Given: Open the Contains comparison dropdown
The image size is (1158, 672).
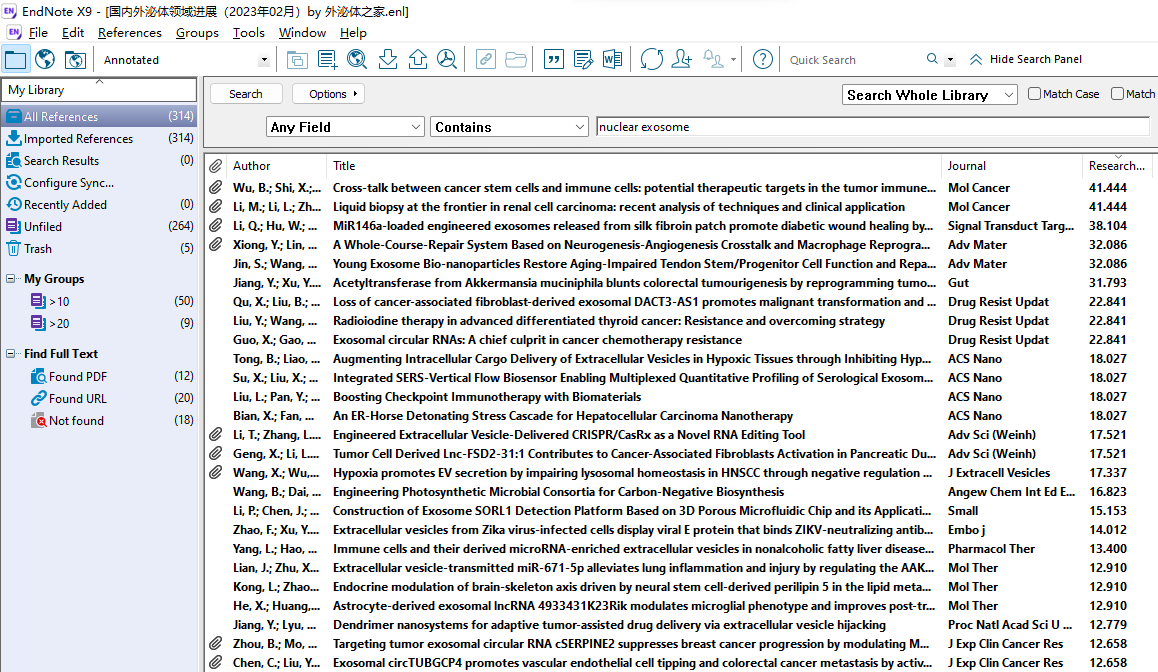Looking at the screenshot, I should (509, 127).
